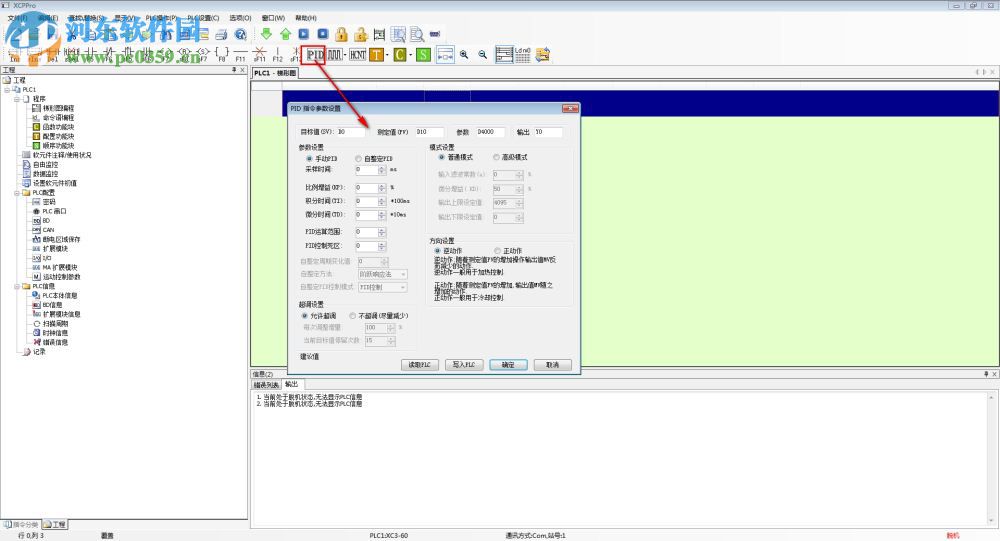This screenshot has height=541, width=1000.
Task: Click the 采样时间 spinner arrows
Action: coord(381,170)
